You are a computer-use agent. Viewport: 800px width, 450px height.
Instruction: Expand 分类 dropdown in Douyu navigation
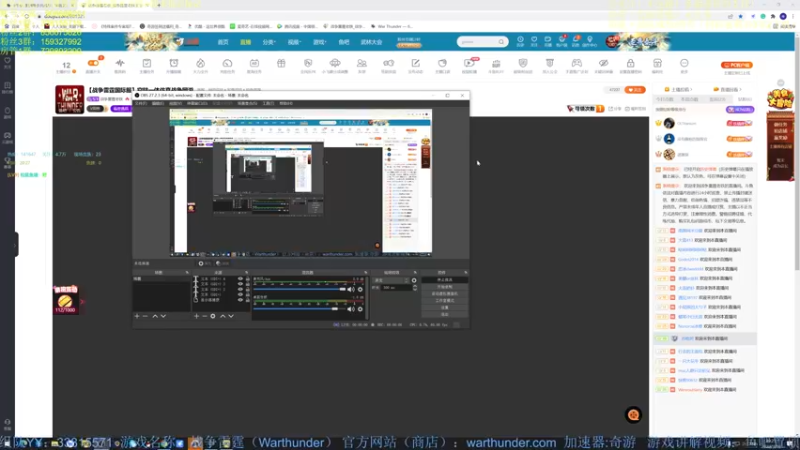click(x=269, y=42)
